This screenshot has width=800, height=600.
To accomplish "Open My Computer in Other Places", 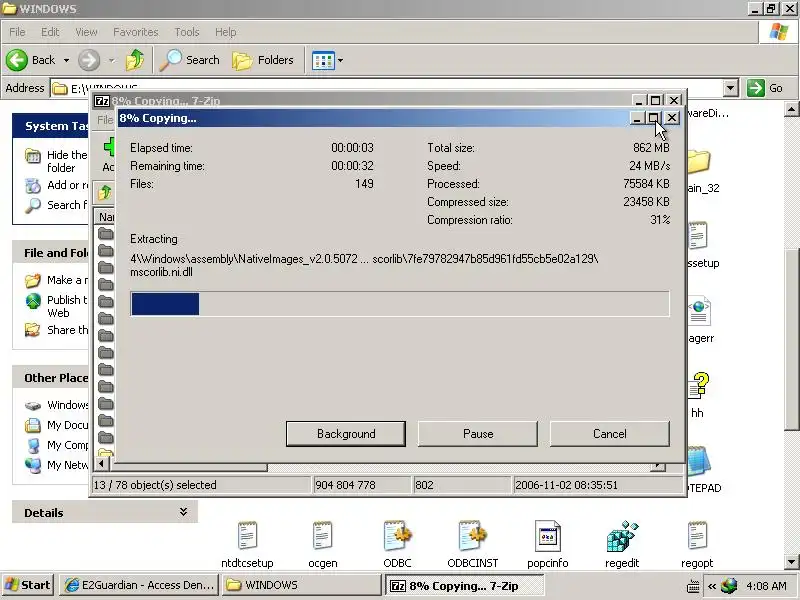I will [57, 445].
